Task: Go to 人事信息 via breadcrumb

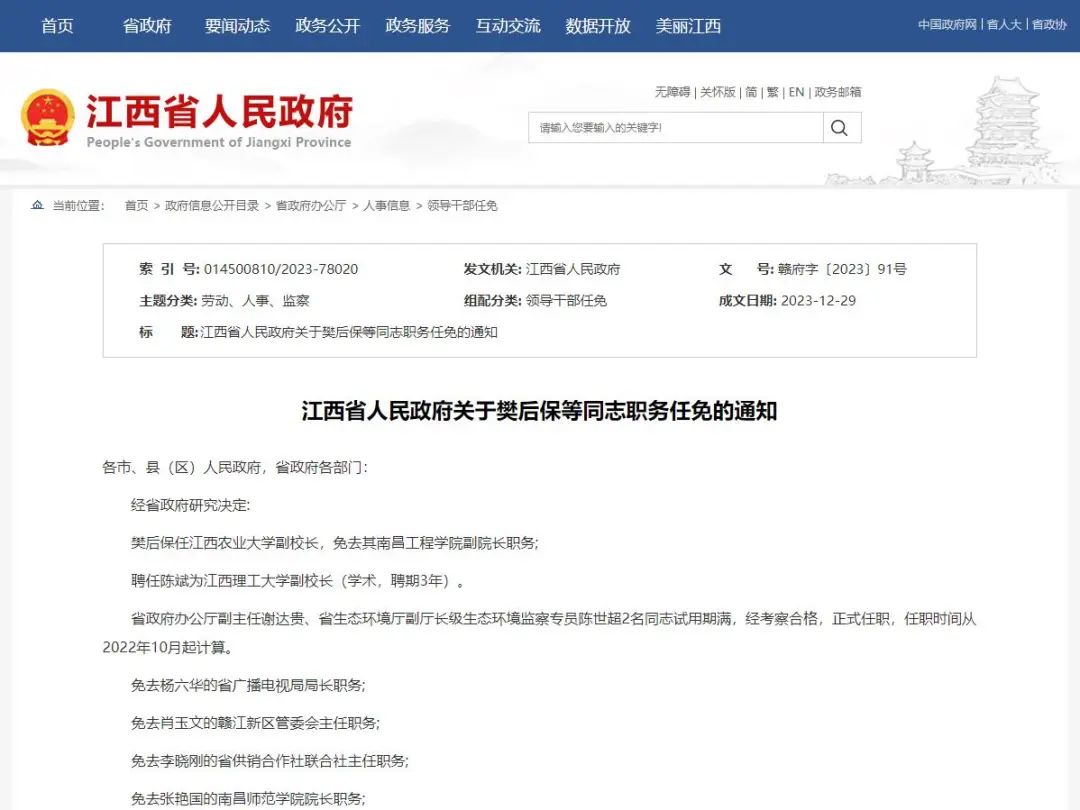Action: click(x=386, y=205)
